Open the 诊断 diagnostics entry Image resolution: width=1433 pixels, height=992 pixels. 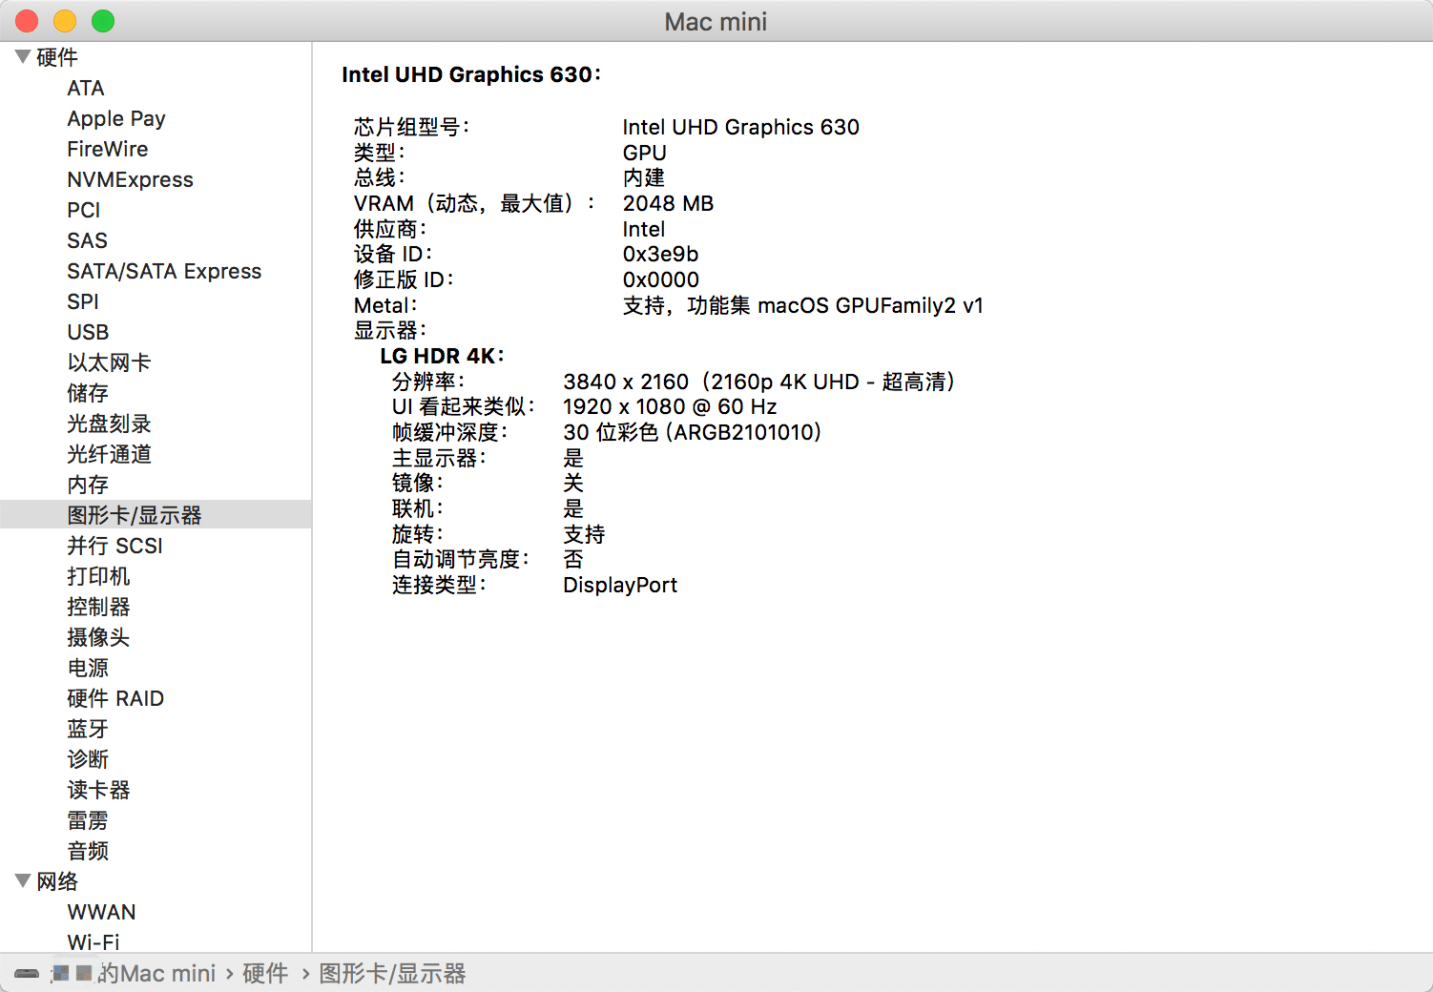click(x=88, y=759)
